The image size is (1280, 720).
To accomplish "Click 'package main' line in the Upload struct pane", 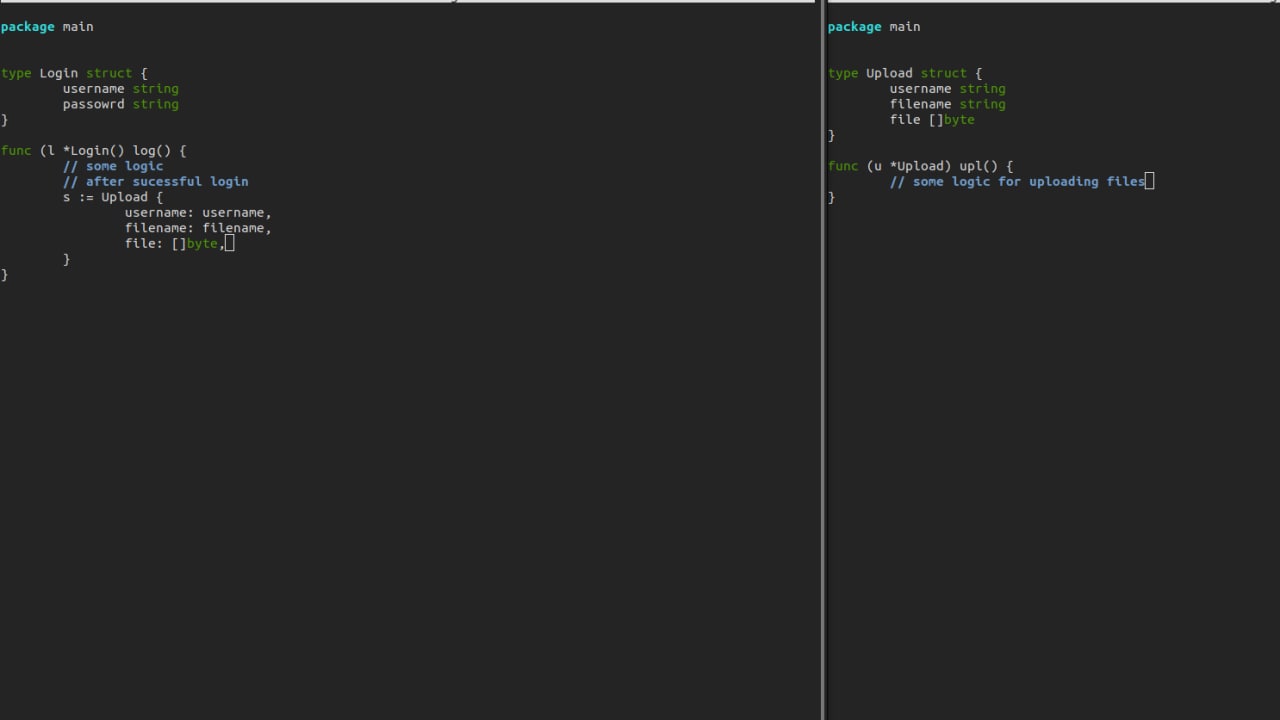I will pyautogui.click(x=874, y=27).
